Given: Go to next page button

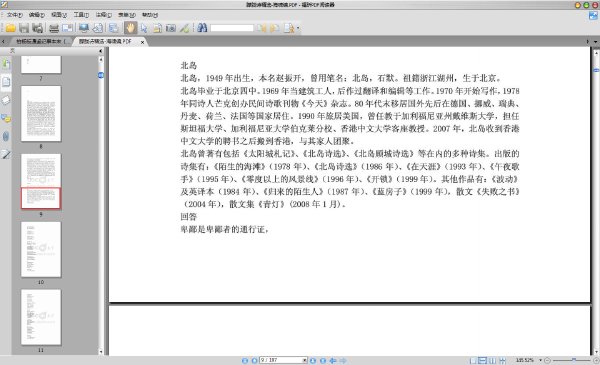Looking at the screenshot, I should tap(313, 360).
